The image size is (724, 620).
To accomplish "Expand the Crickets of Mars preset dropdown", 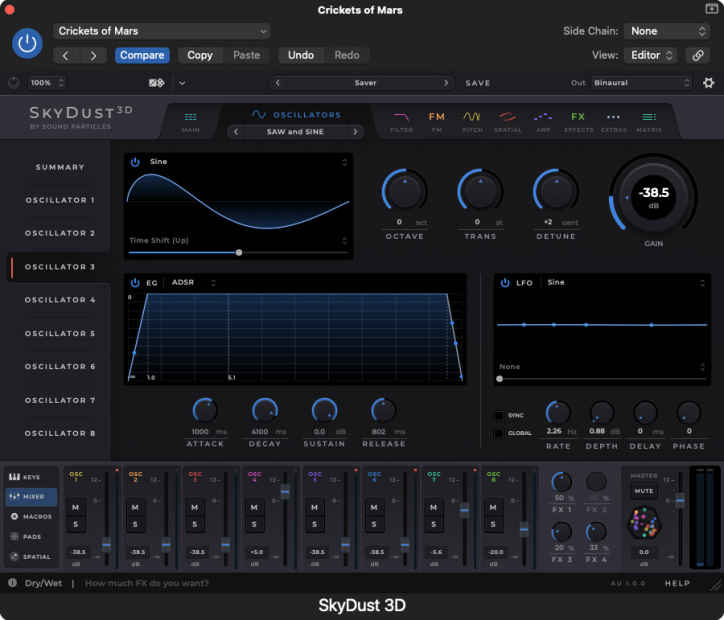I will pos(162,31).
